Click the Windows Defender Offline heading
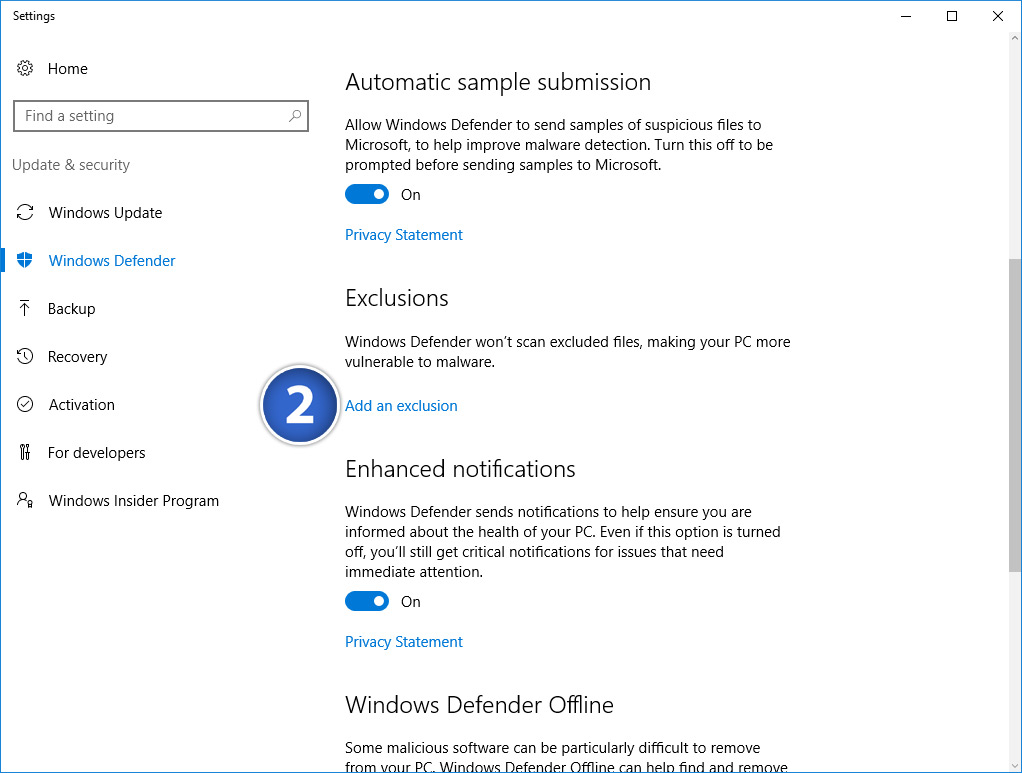The height and width of the screenshot is (773, 1022). click(x=479, y=705)
